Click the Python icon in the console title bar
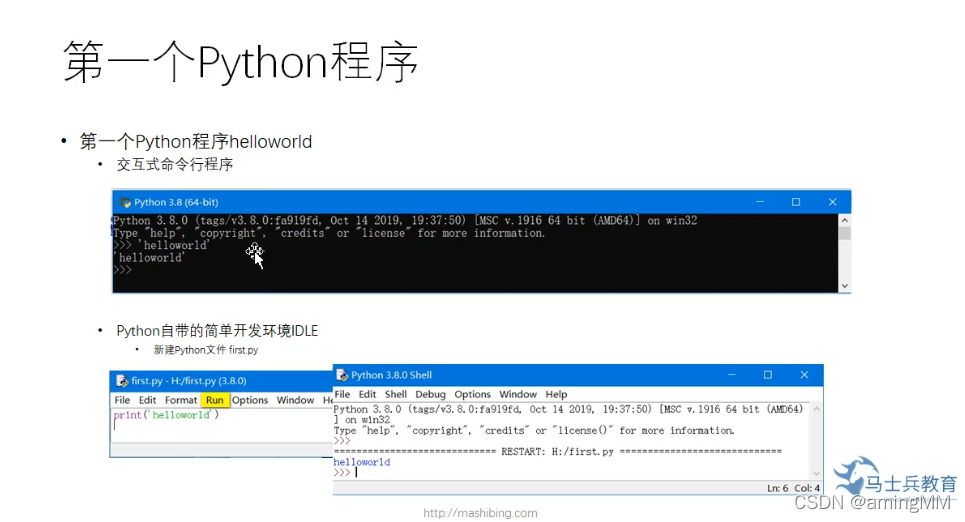Screen dimensions: 965x522 tap(126, 203)
